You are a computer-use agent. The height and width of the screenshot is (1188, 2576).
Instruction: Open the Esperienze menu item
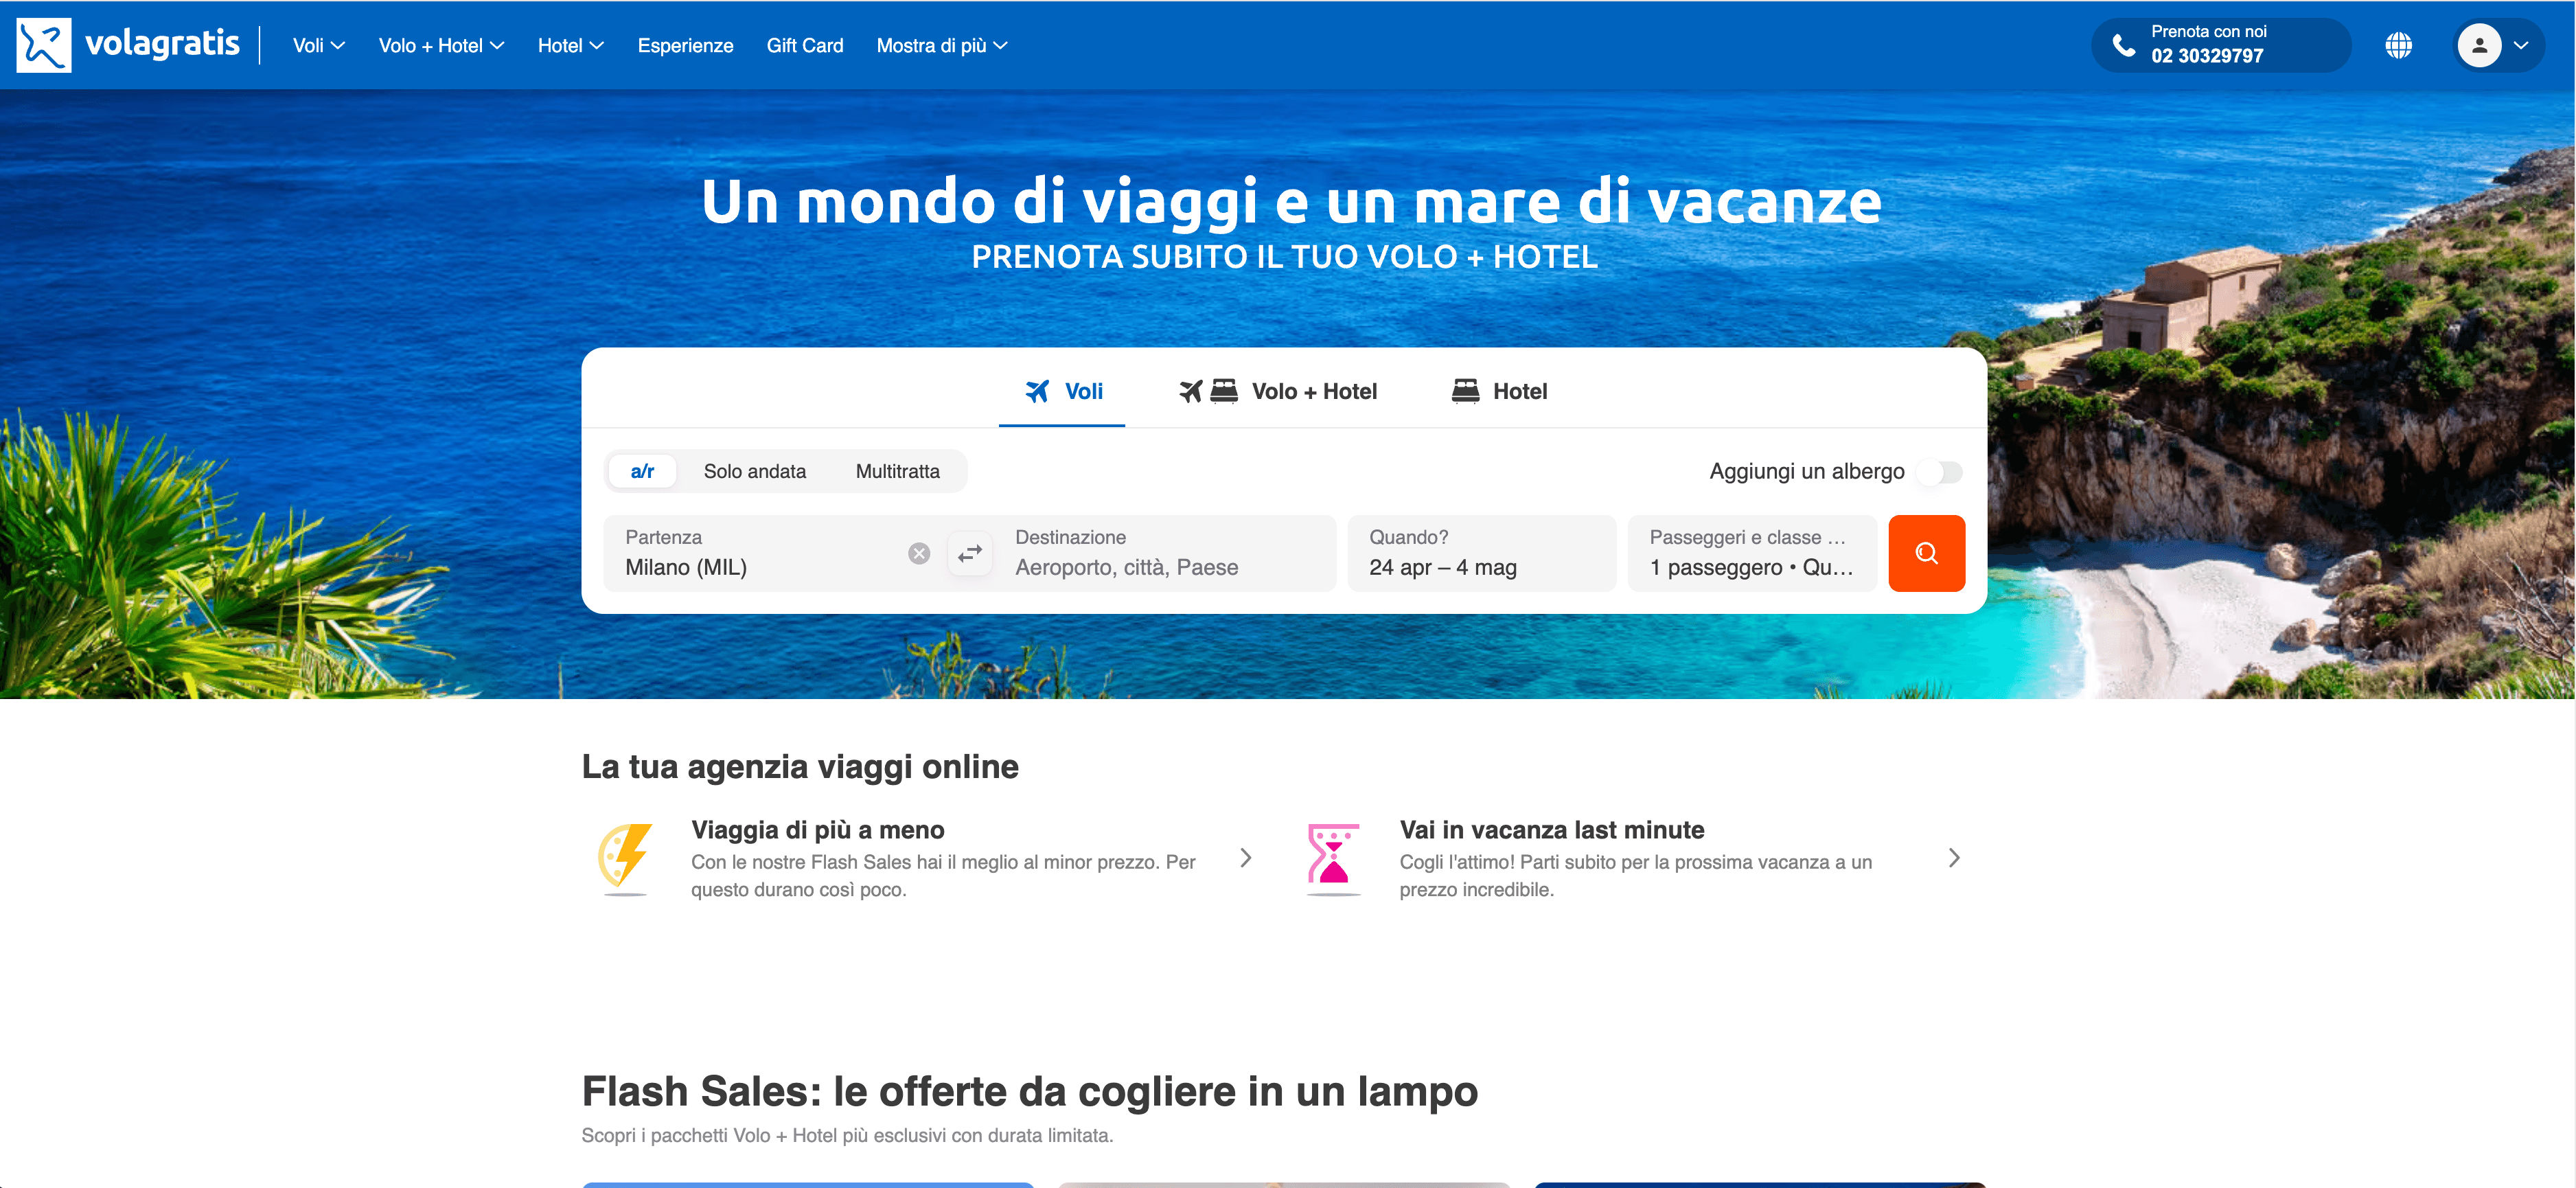point(685,45)
